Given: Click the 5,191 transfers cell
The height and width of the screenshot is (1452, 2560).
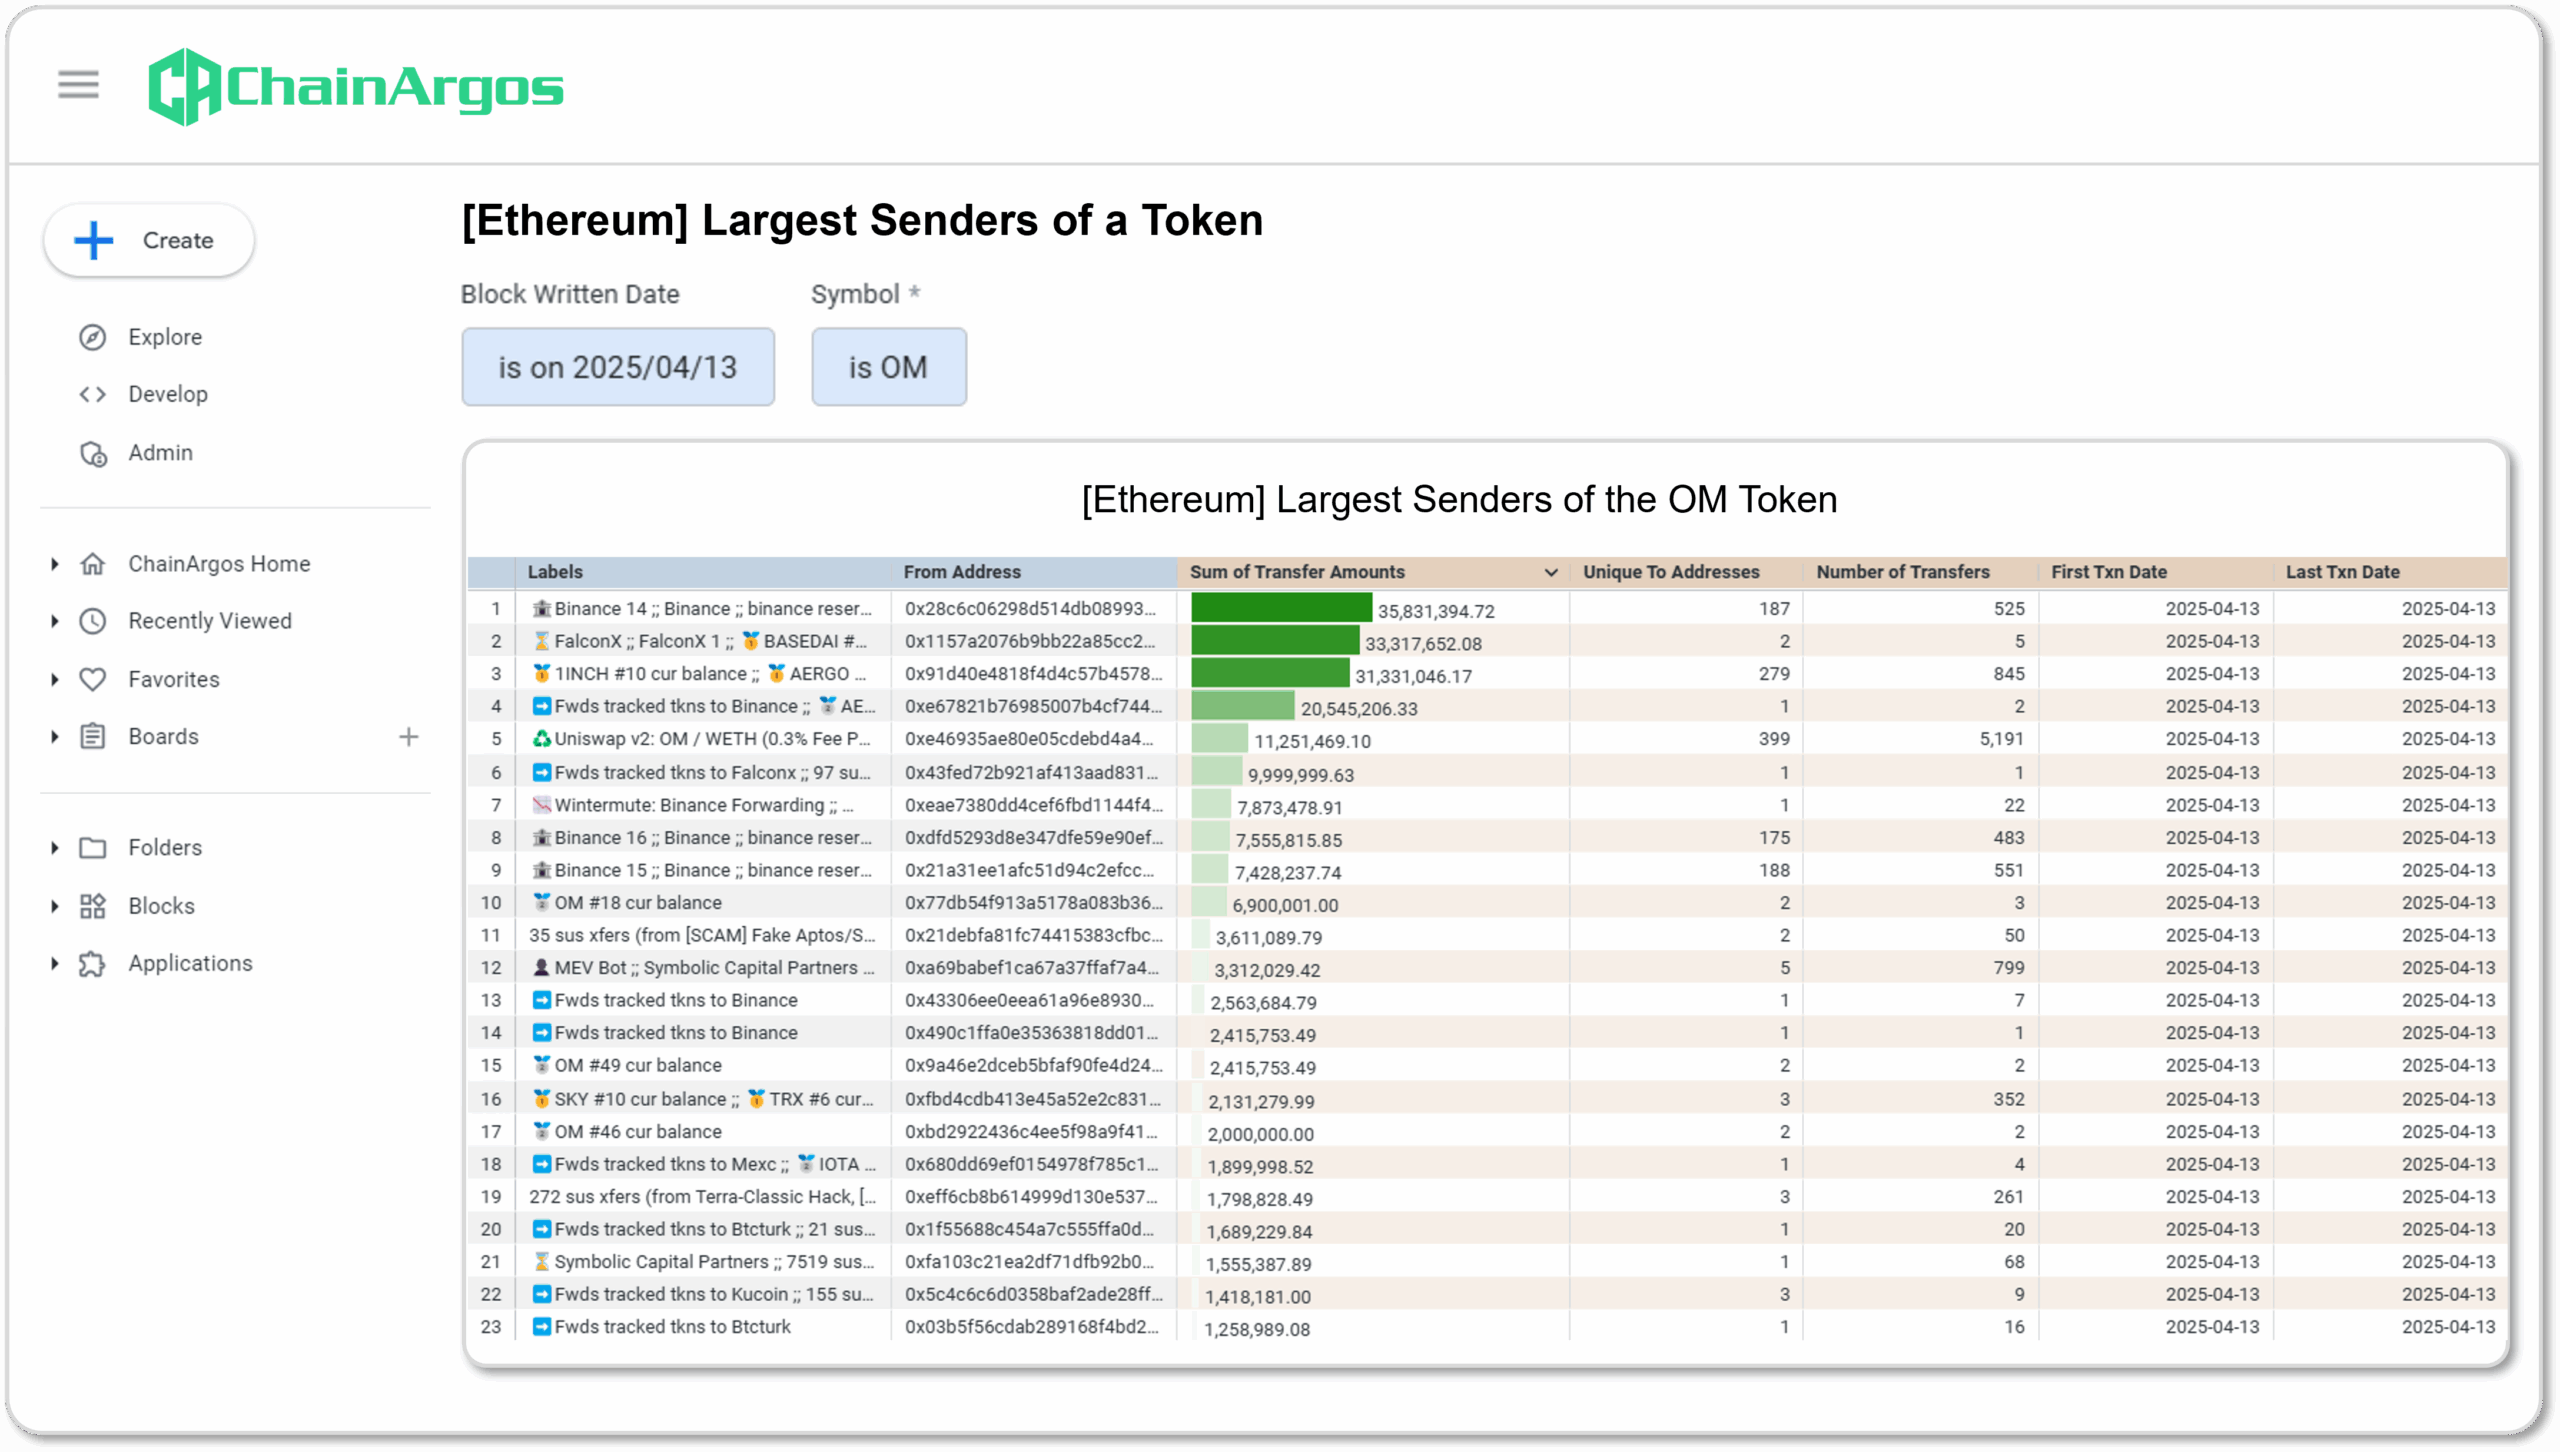Looking at the screenshot, I should pos(2001,739).
